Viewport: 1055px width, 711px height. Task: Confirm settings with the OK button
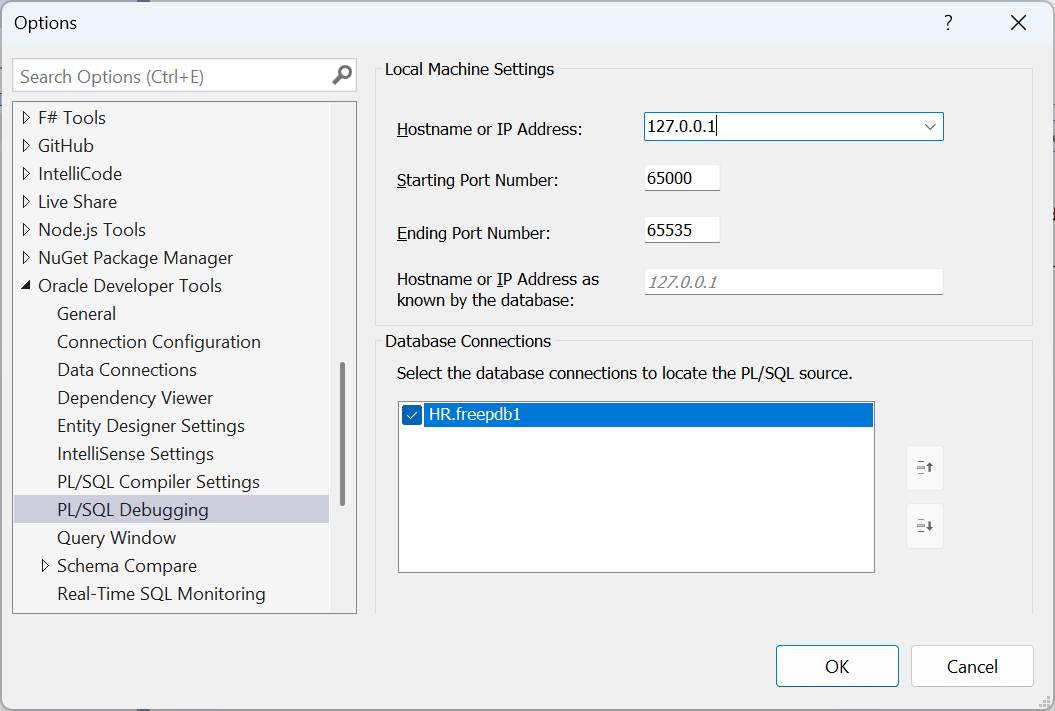837,665
